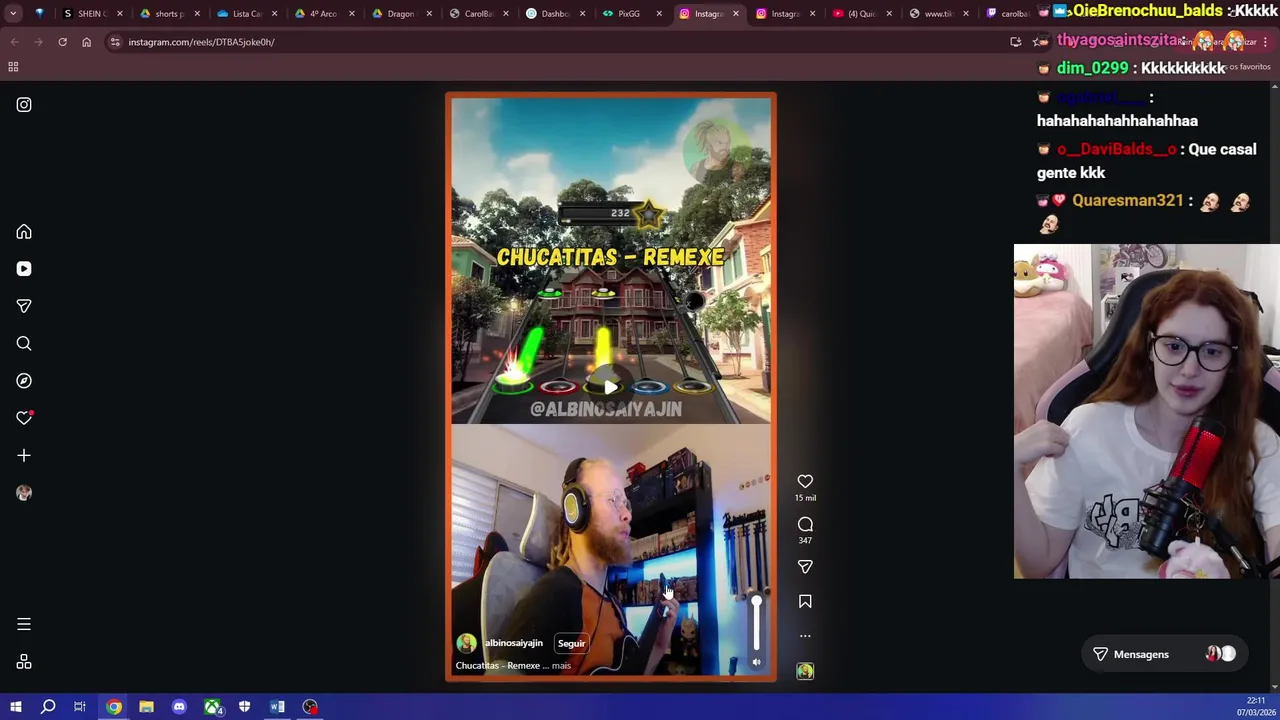Click the Instagram logo in the sidebar
The height and width of the screenshot is (720, 1280).
tap(24, 105)
